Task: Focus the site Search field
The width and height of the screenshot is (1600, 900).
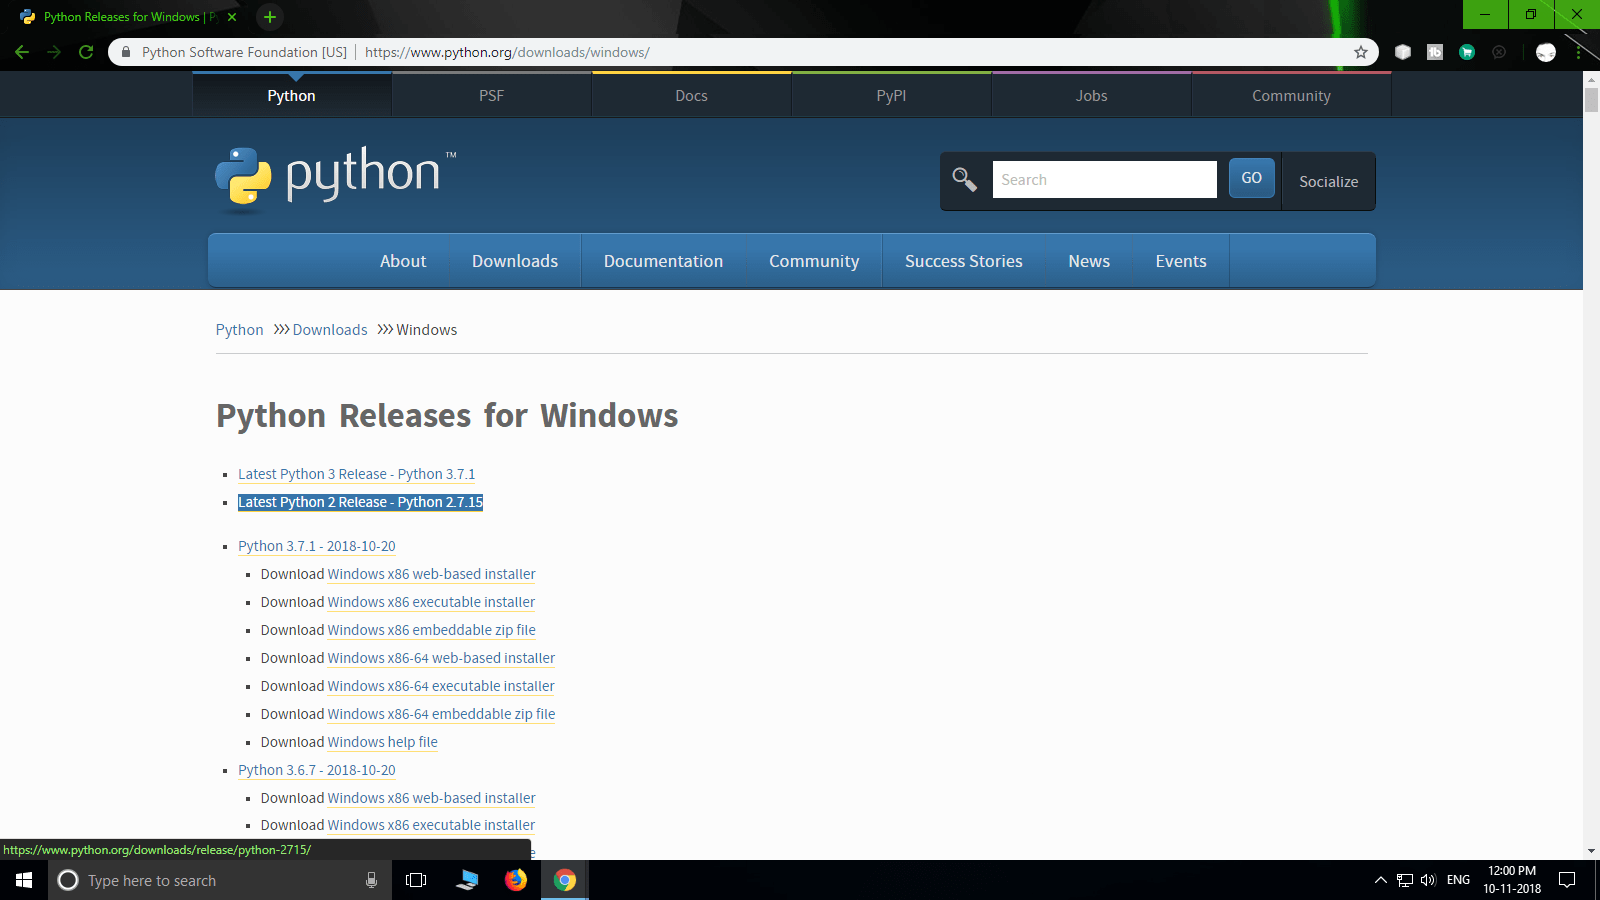Action: (x=1105, y=180)
